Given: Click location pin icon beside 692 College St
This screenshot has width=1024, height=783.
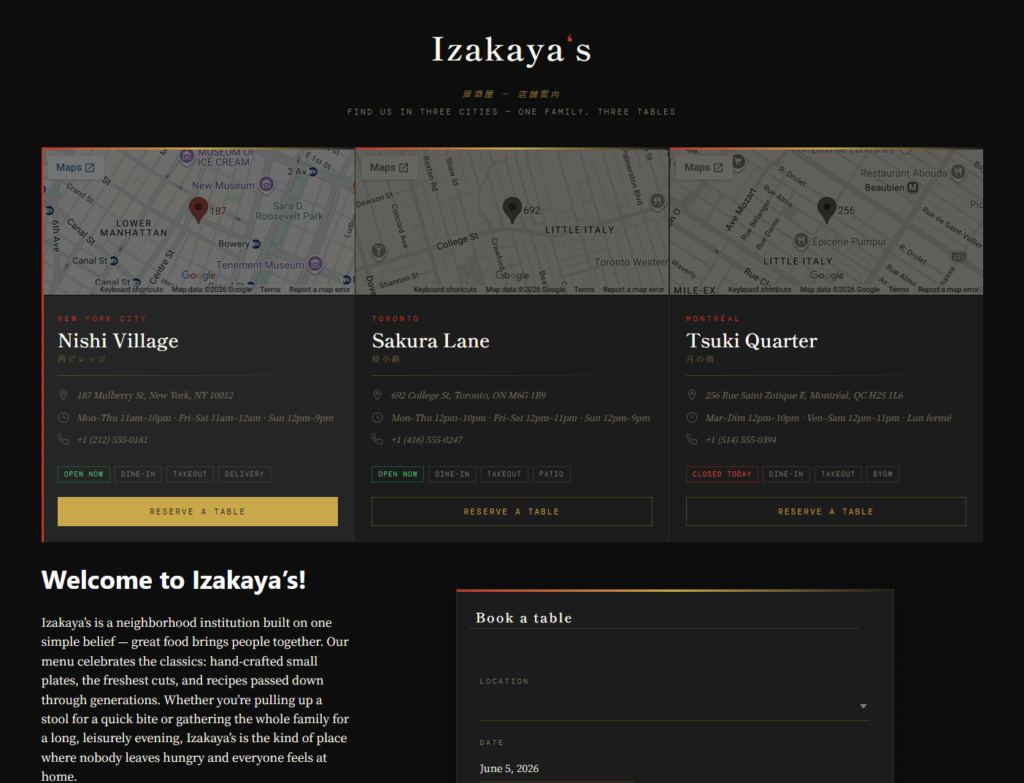Looking at the screenshot, I should click(x=377, y=395).
